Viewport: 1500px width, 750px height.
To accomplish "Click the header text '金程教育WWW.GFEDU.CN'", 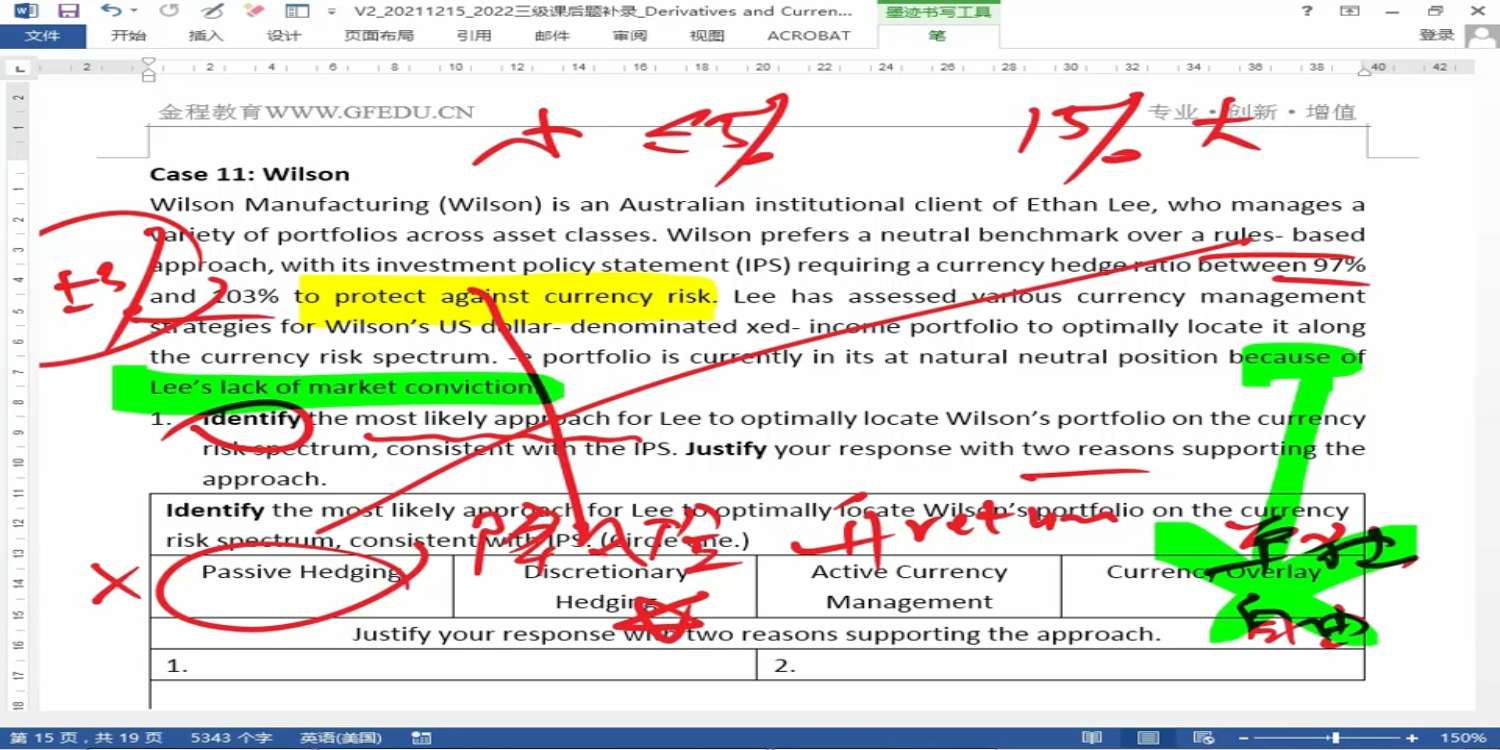I will (x=316, y=113).
